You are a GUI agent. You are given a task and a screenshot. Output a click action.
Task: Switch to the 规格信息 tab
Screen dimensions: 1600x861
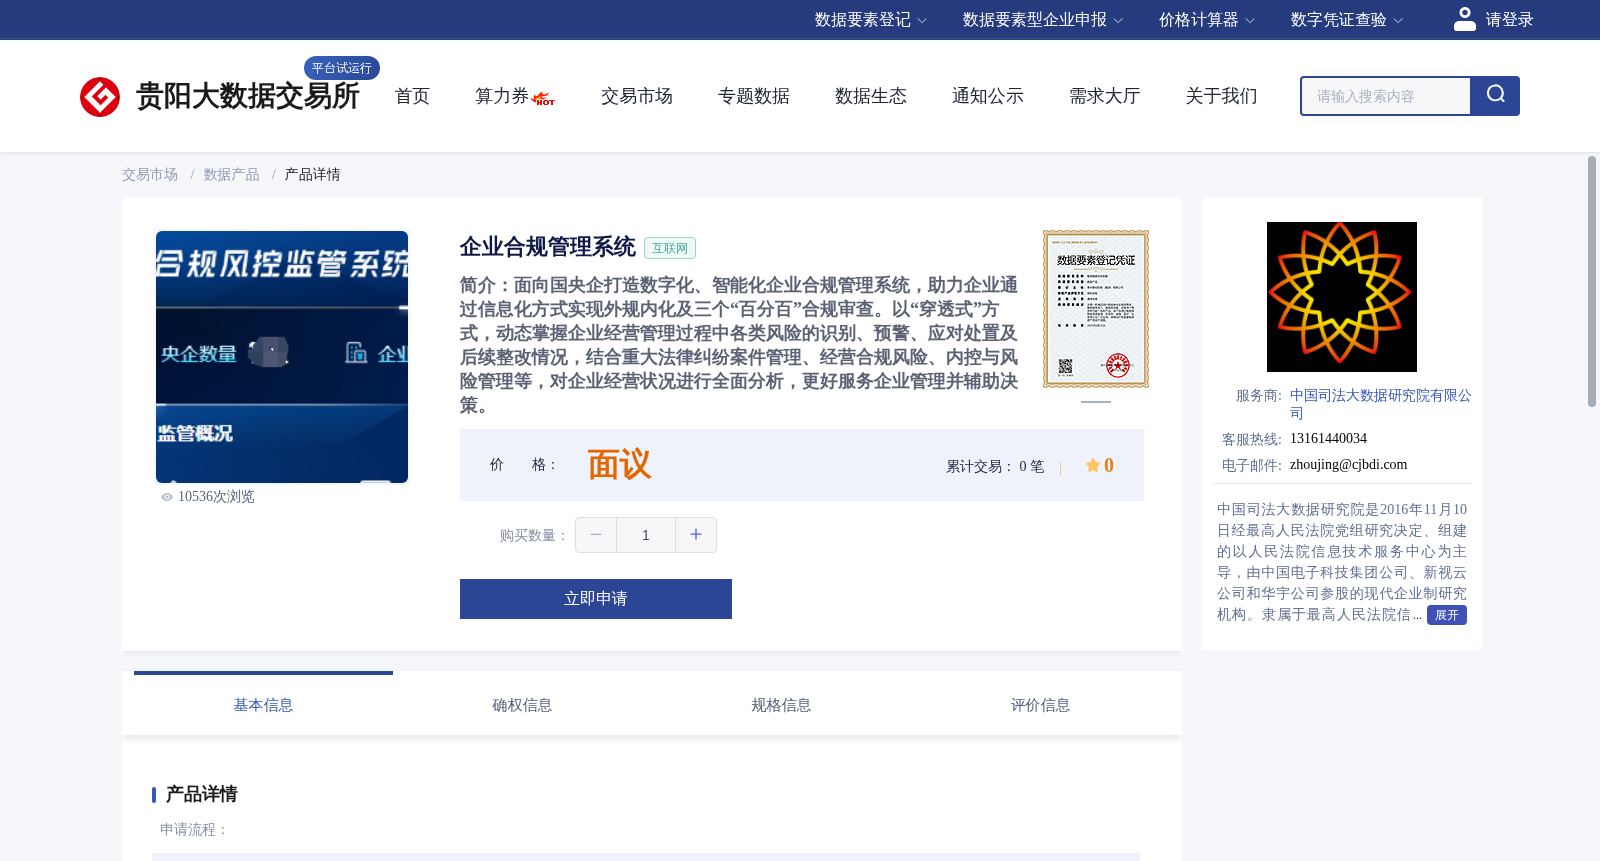coord(781,705)
